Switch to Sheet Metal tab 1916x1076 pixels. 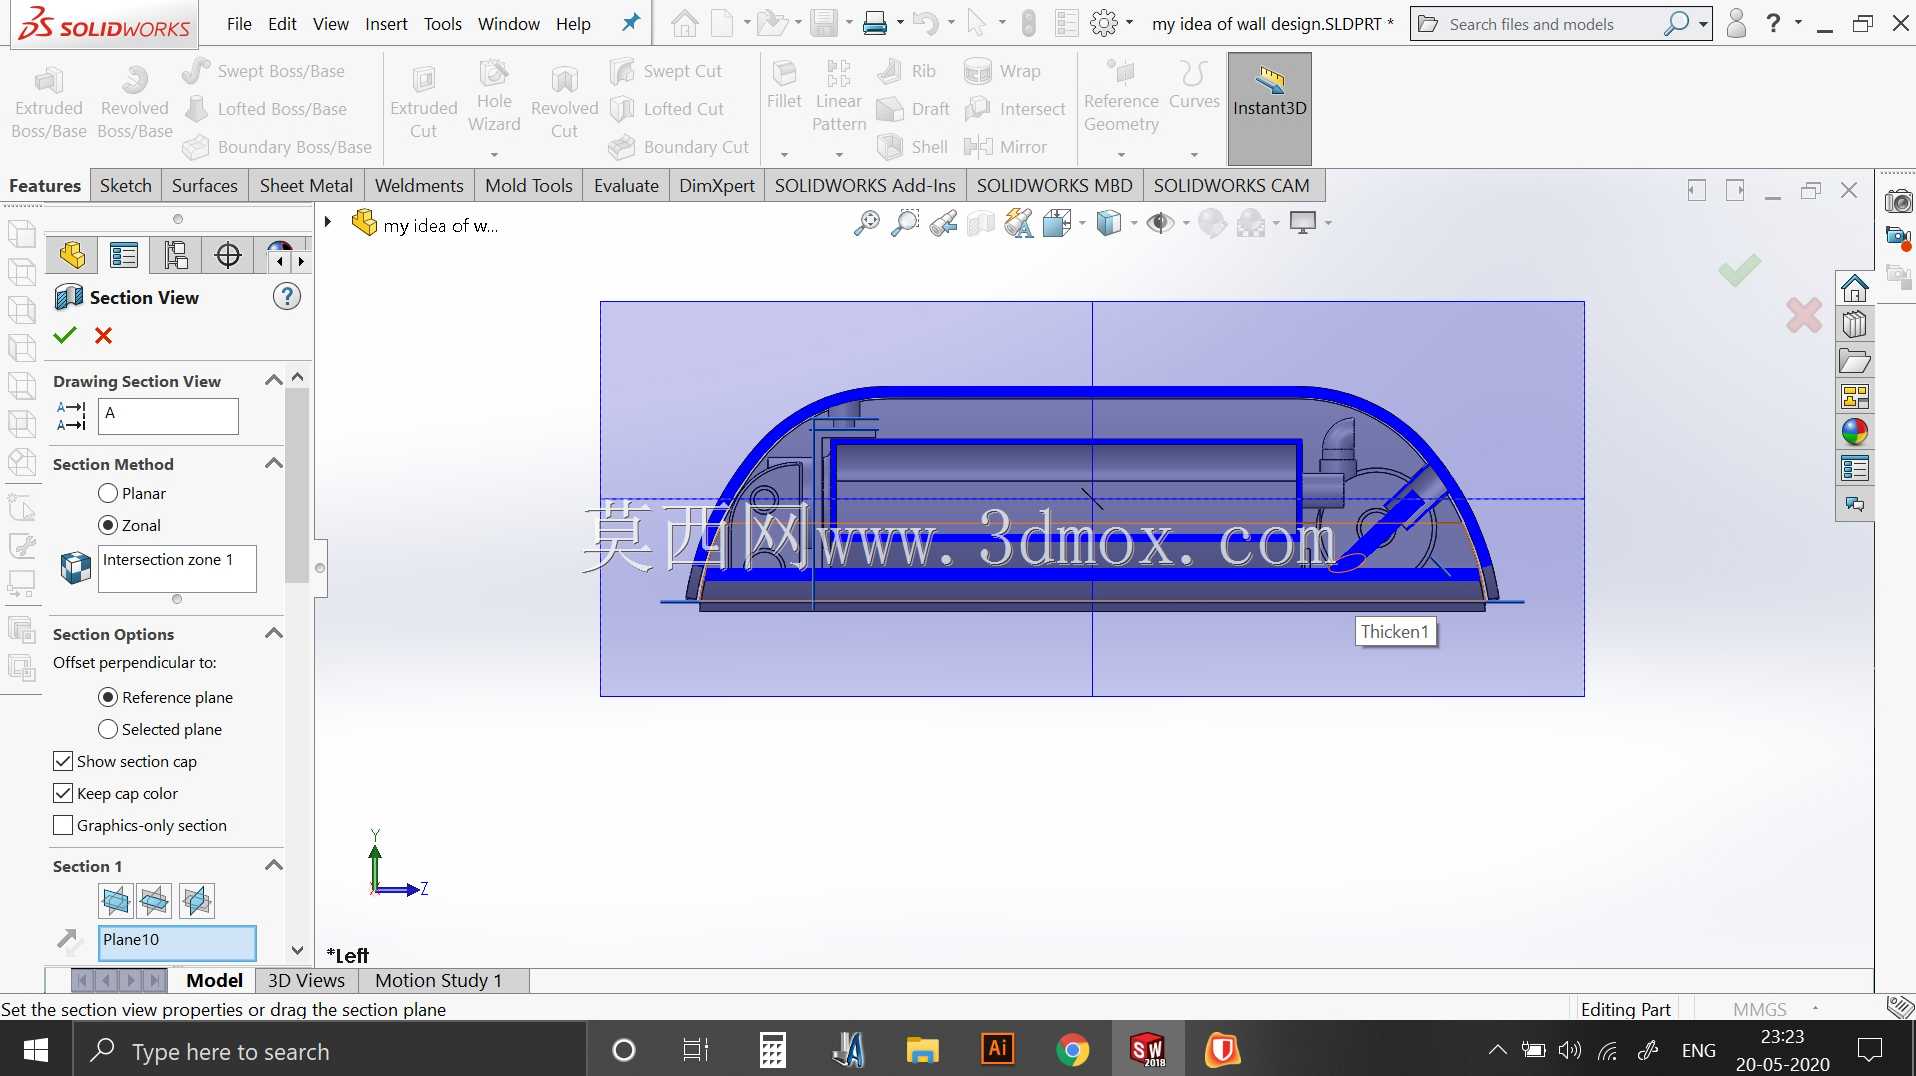pyautogui.click(x=306, y=186)
